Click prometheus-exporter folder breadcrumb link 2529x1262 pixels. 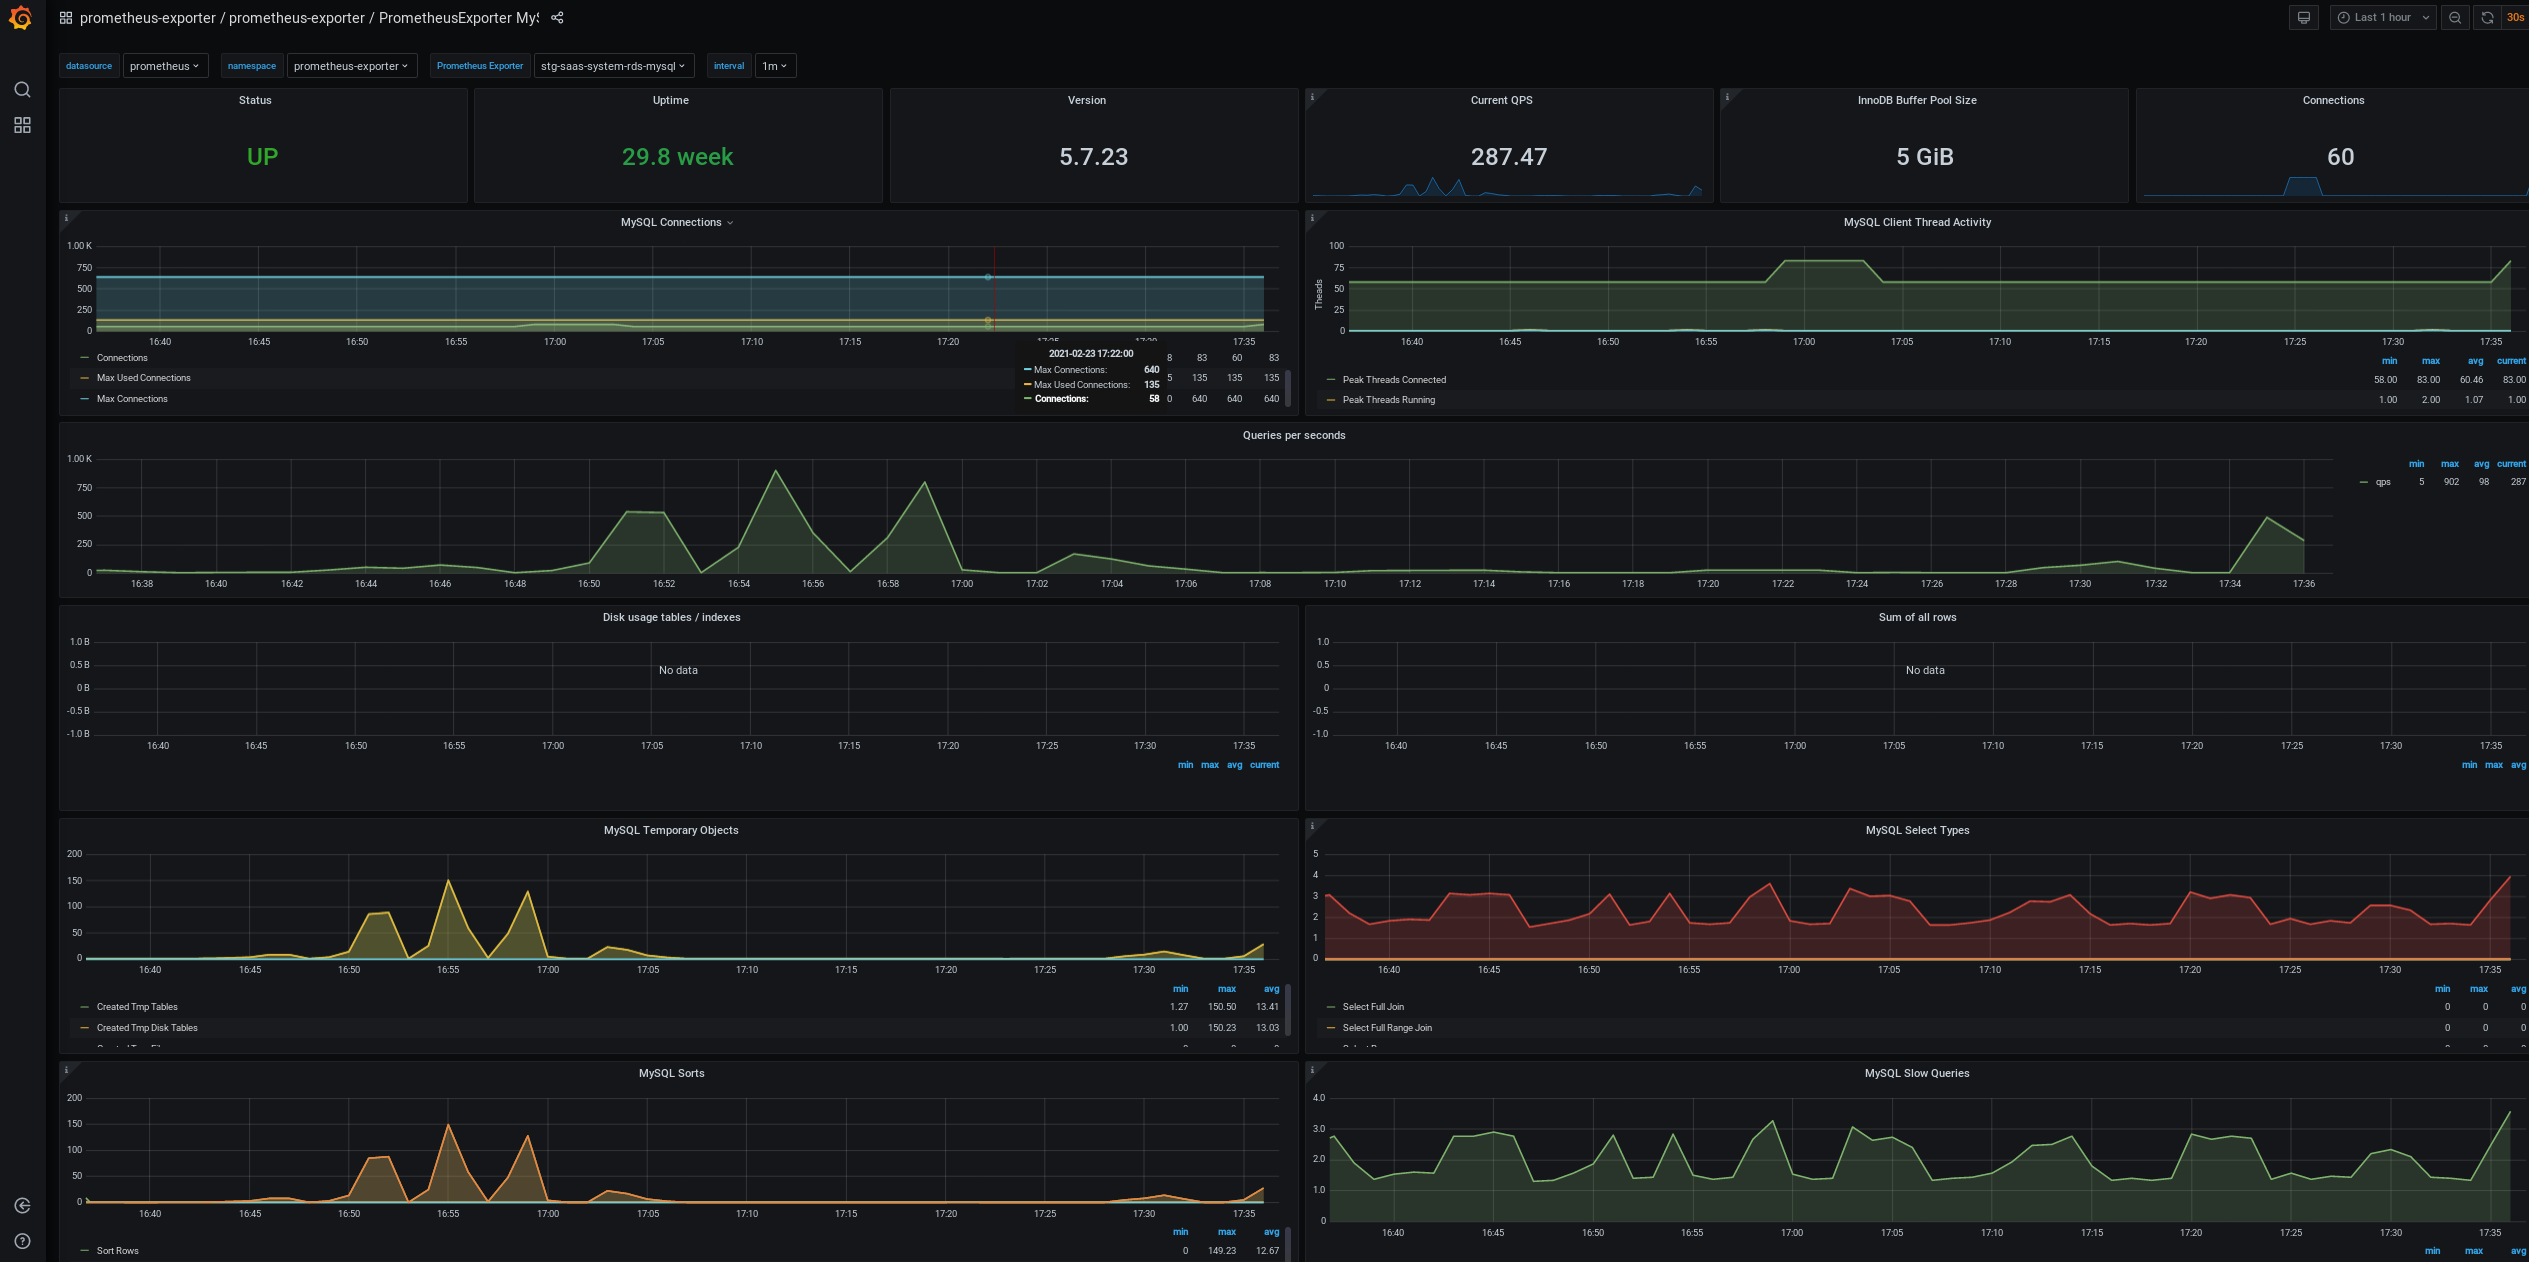pyautogui.click(x=147, y=18)
